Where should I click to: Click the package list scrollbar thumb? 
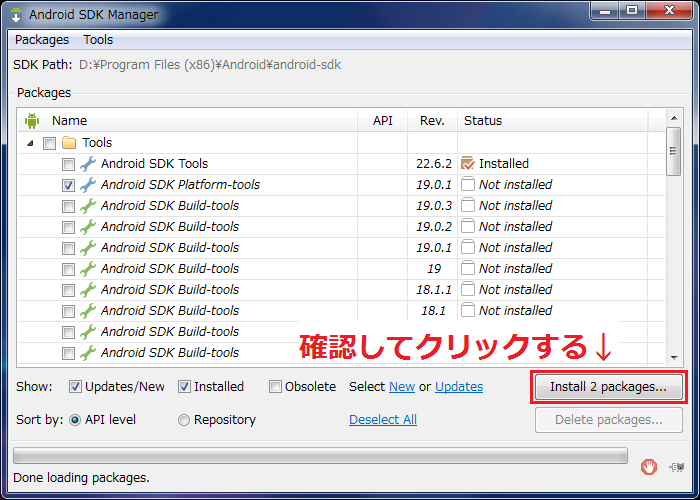[x=674, y=151]
